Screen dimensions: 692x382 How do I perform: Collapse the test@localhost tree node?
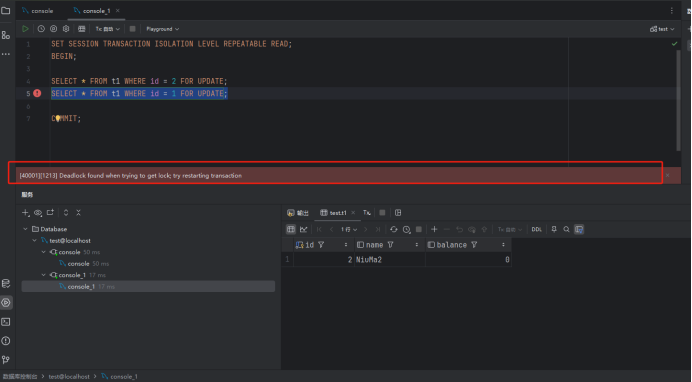pos(34,240)
